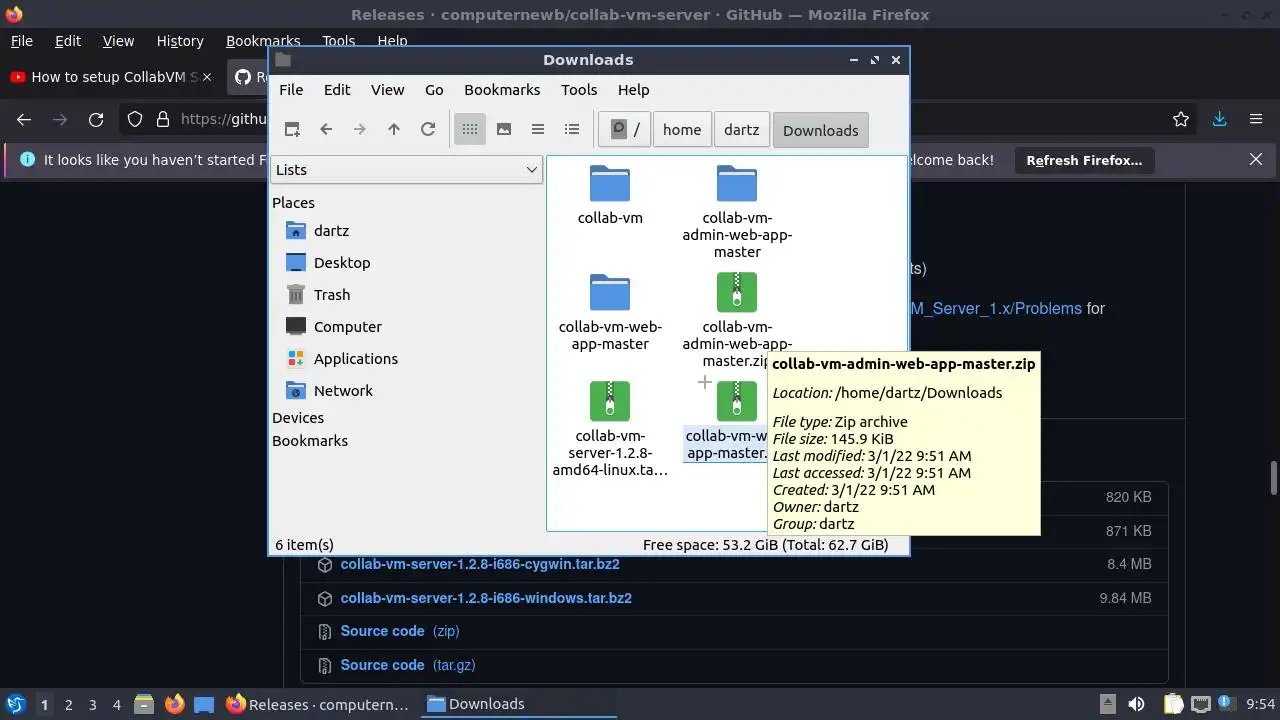Screen dimensions: 1280x720
Task: Open the Lubuntu start menu
Action: pos(15,704)
